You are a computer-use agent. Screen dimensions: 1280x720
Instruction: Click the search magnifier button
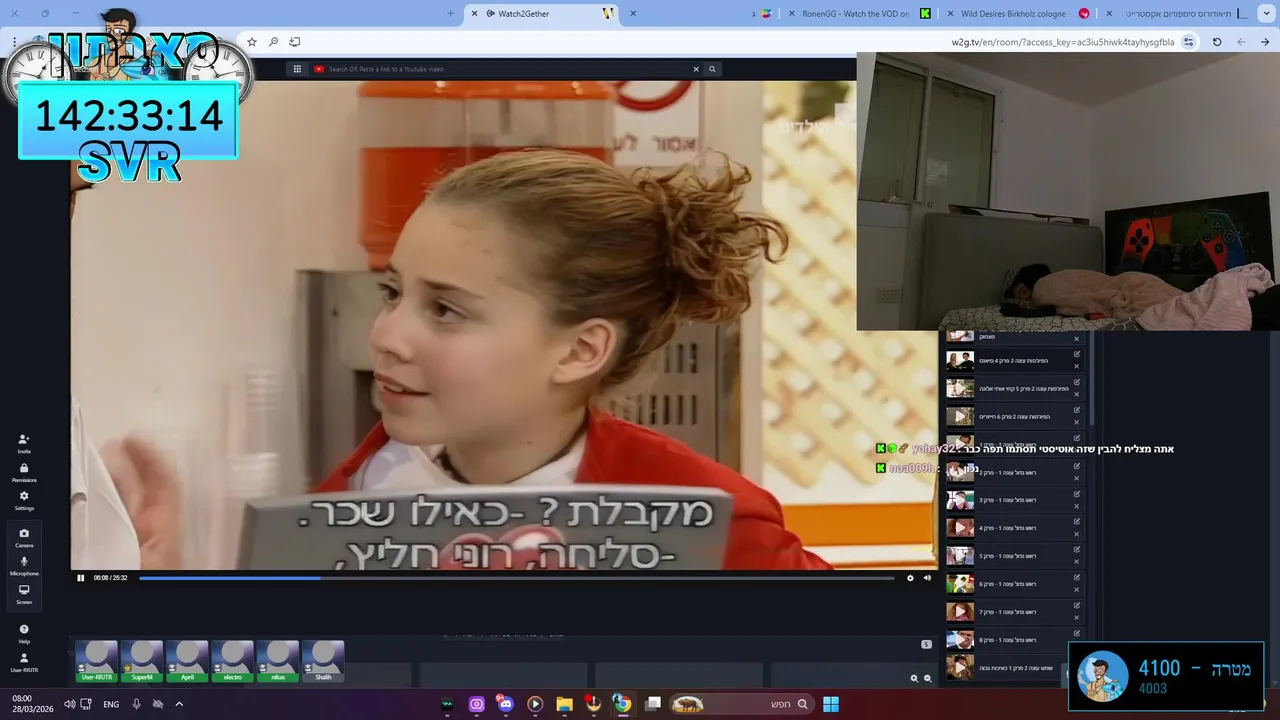click(x=712, y=69)
